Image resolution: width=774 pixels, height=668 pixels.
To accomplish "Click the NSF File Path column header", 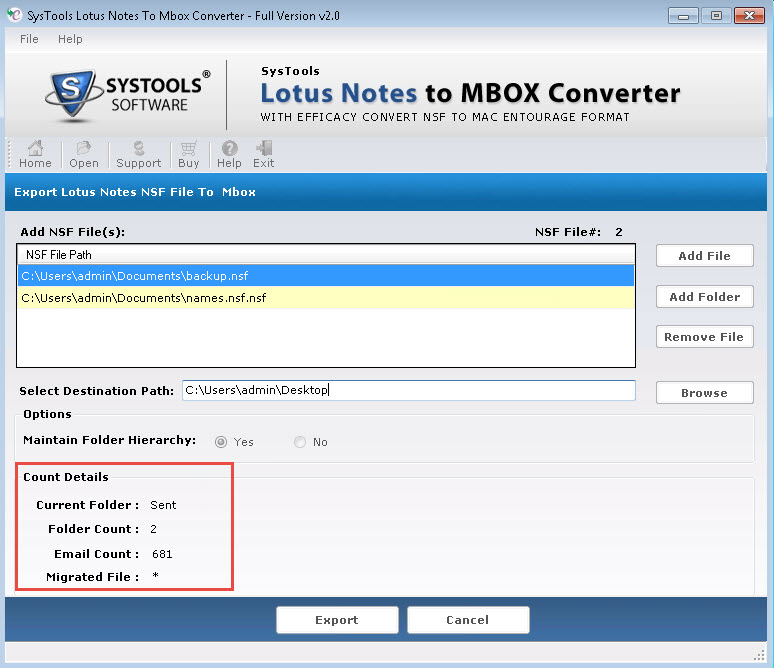I will [x=326, y=255].
